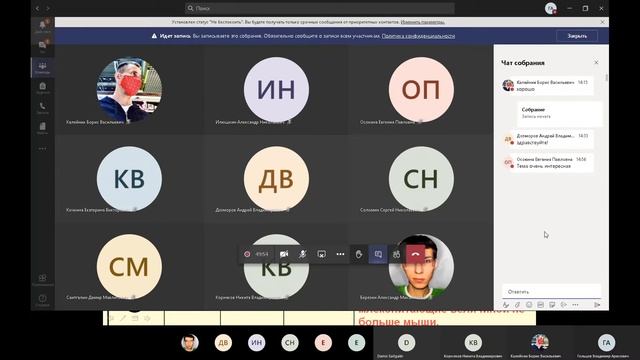Screen dimensions: 640x360
Task: Open more compose options ellipsis in chat
Action: click(x=575, y=305)
